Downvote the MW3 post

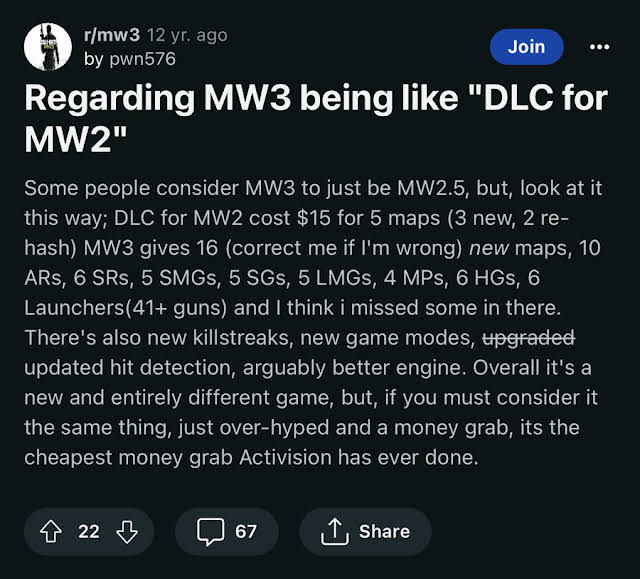(127, 531)
